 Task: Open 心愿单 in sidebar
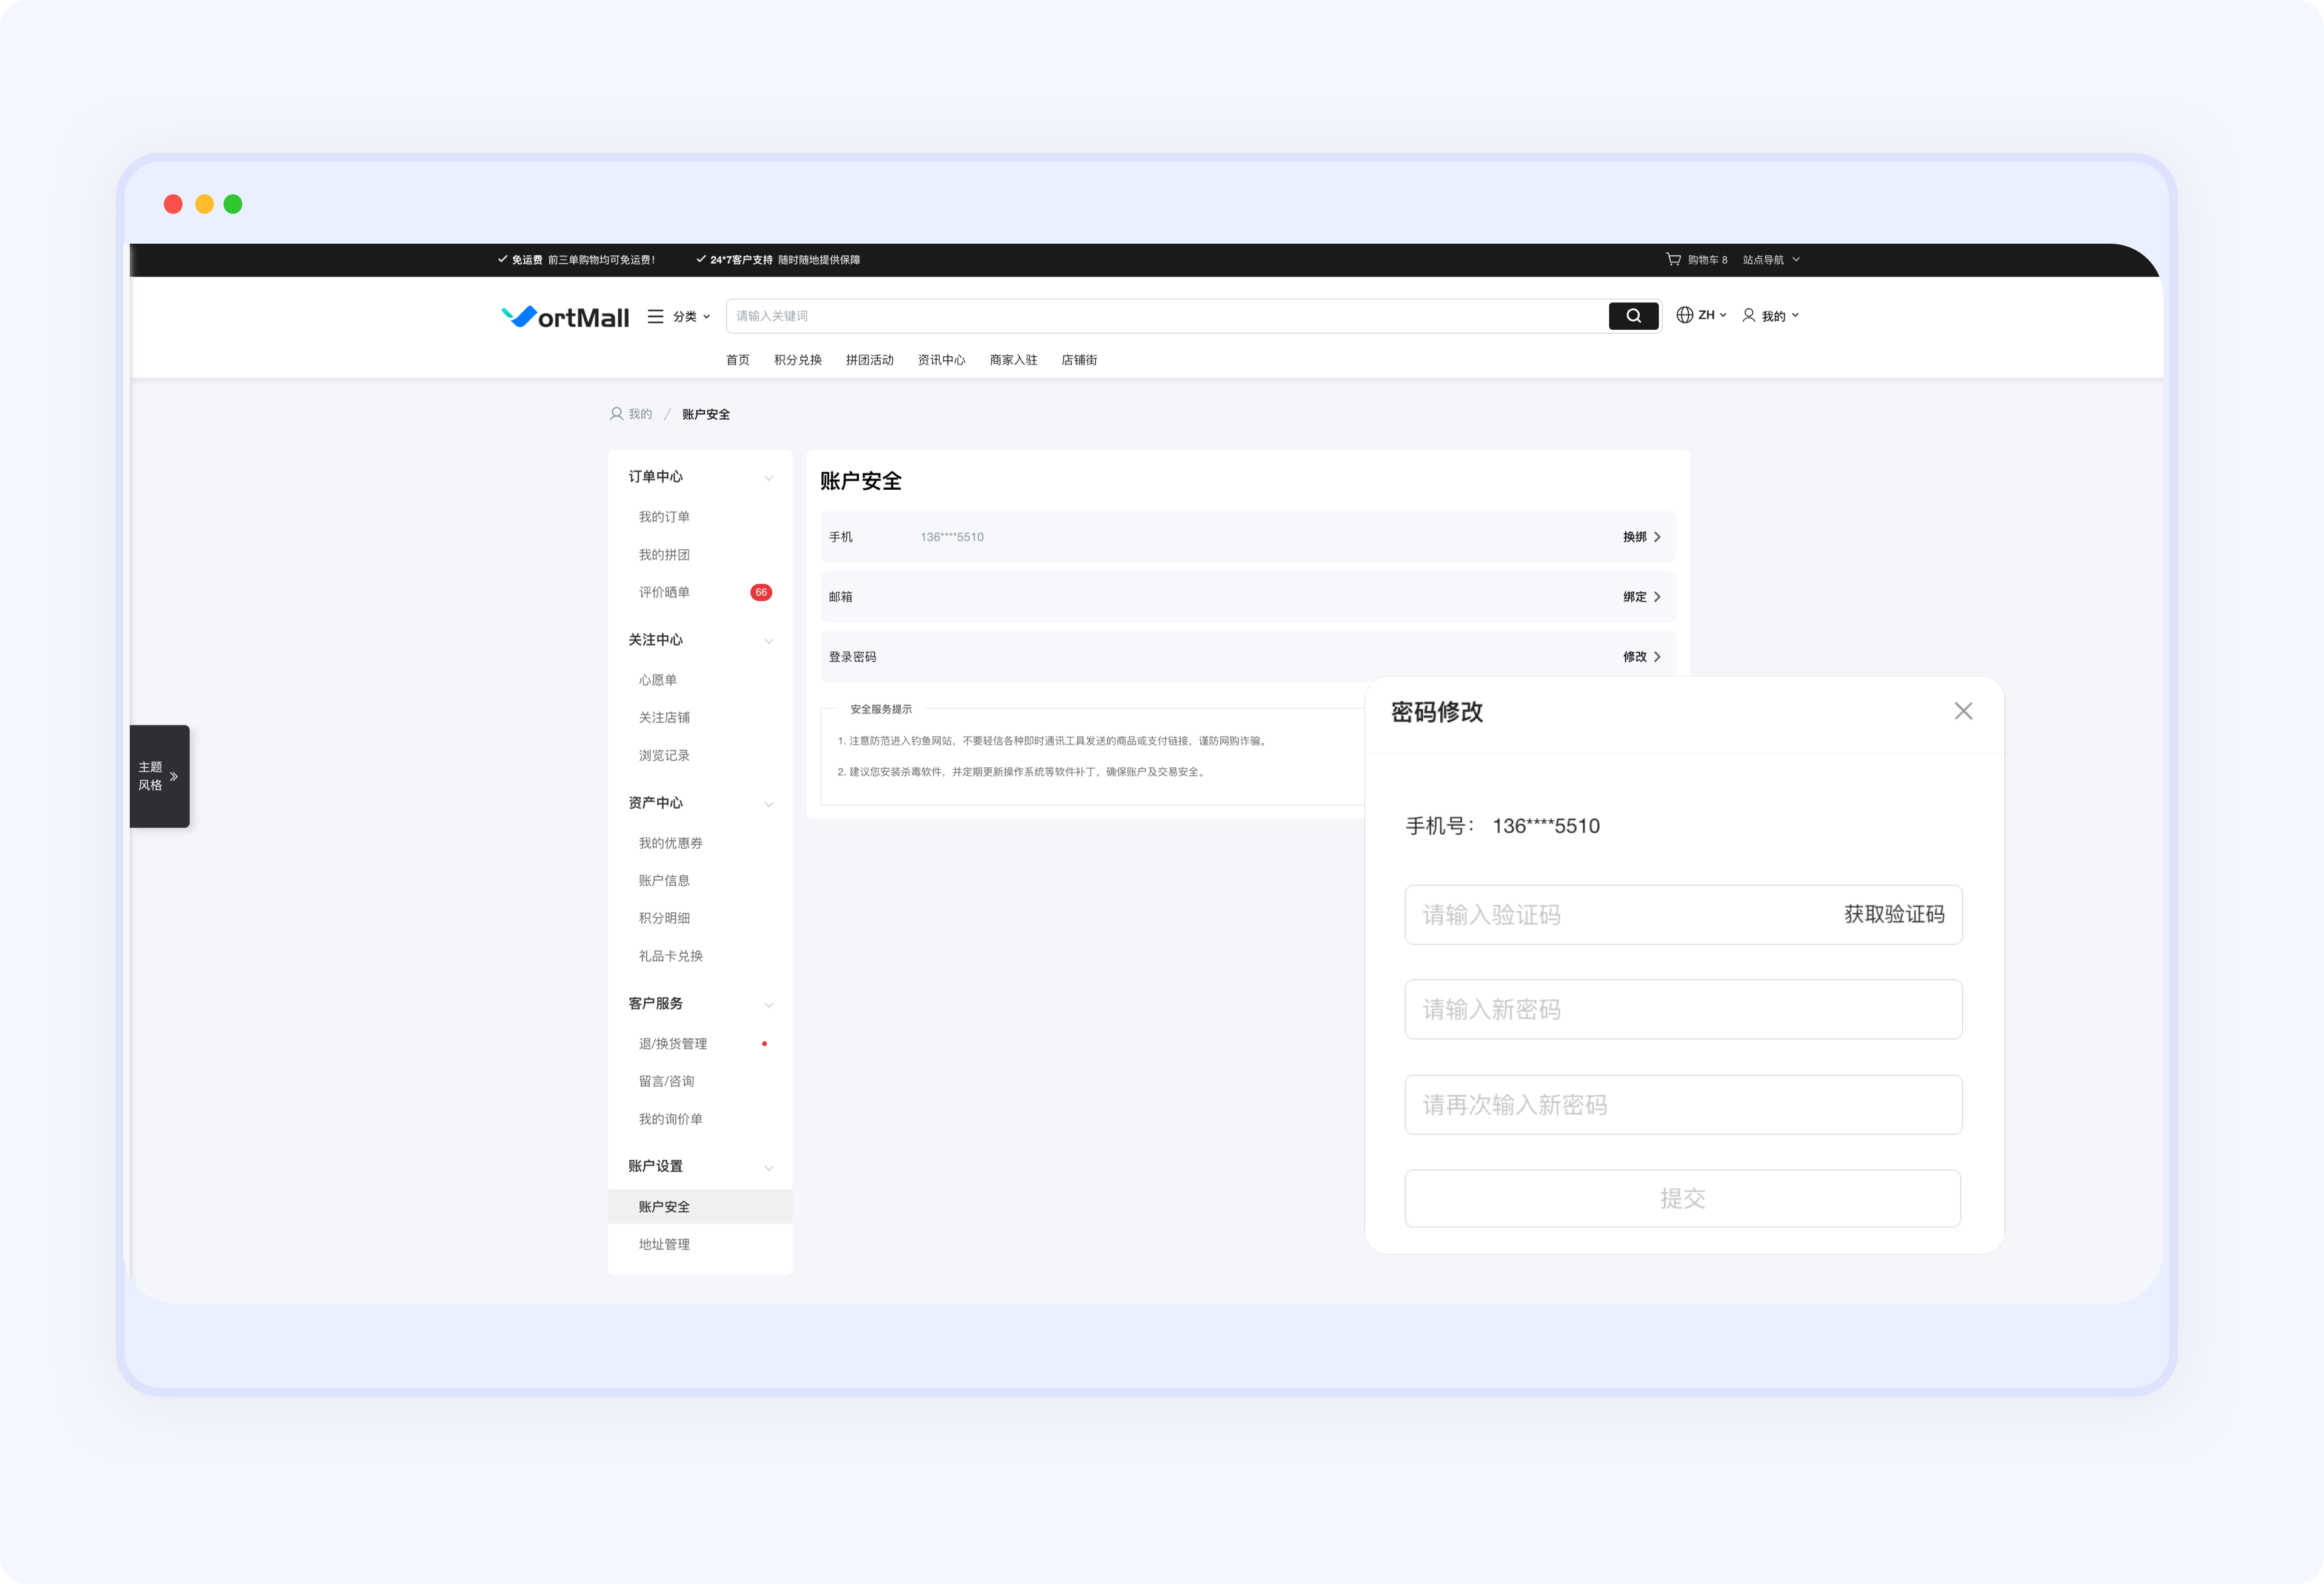[x=658, y=680]
